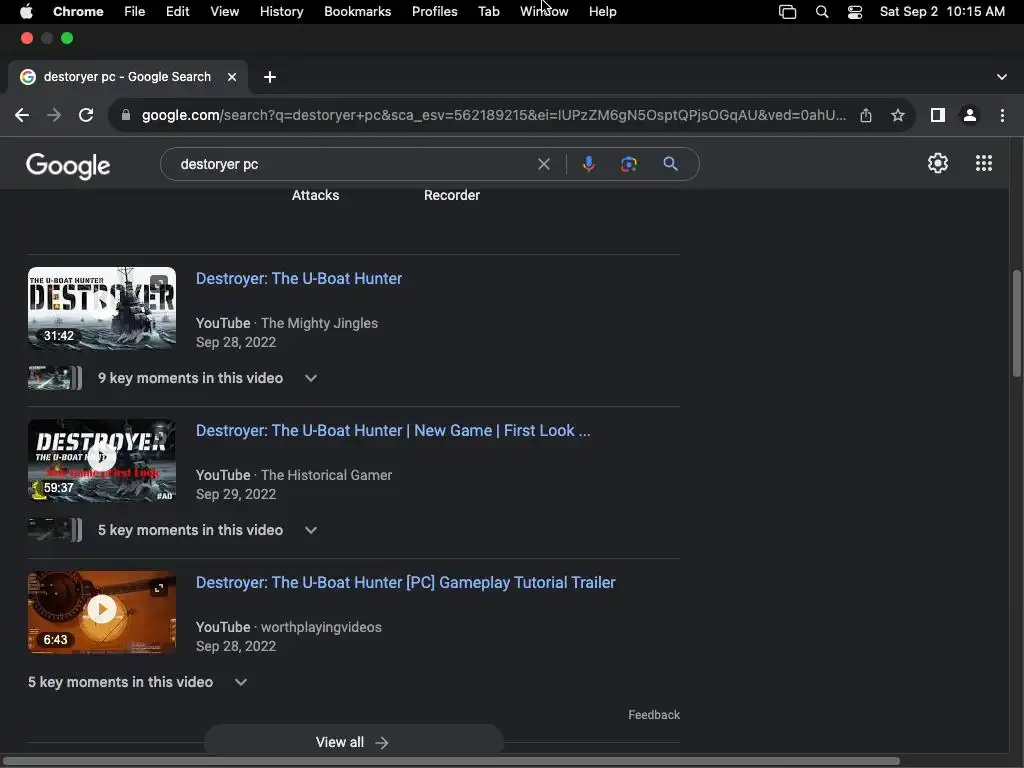Expand 9 key moments in this video
The width and height of the screenshot is (1024, 768).
pyautogui.click(x=311, y=378)
